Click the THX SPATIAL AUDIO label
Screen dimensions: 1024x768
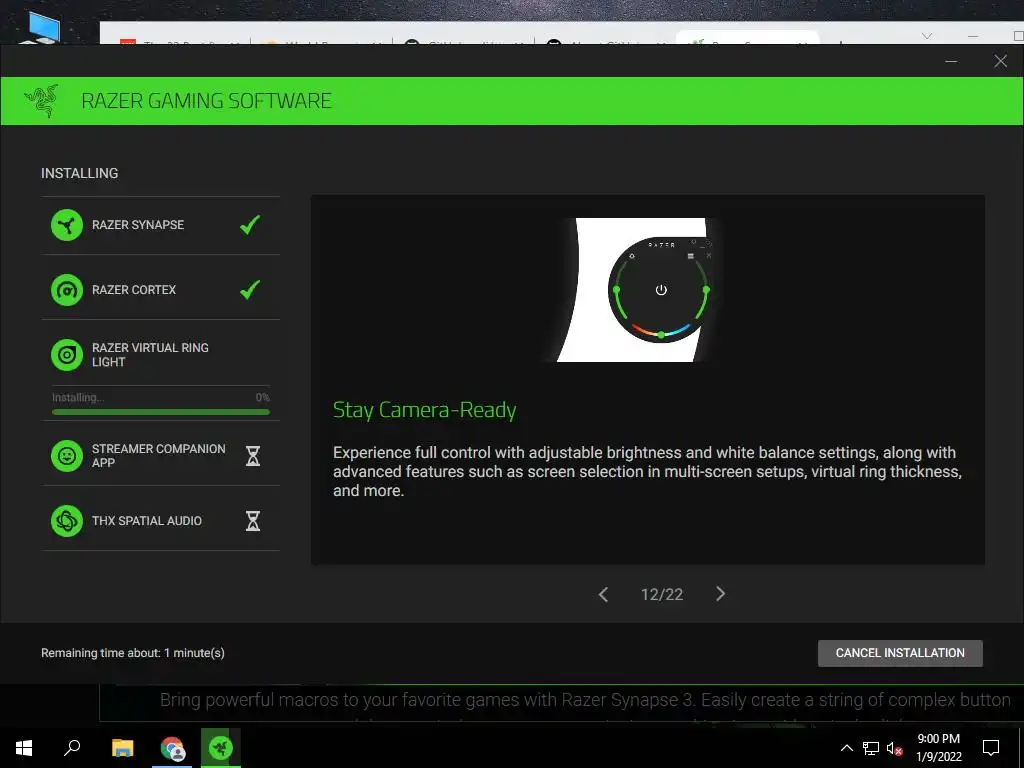(x=146, y=520)
